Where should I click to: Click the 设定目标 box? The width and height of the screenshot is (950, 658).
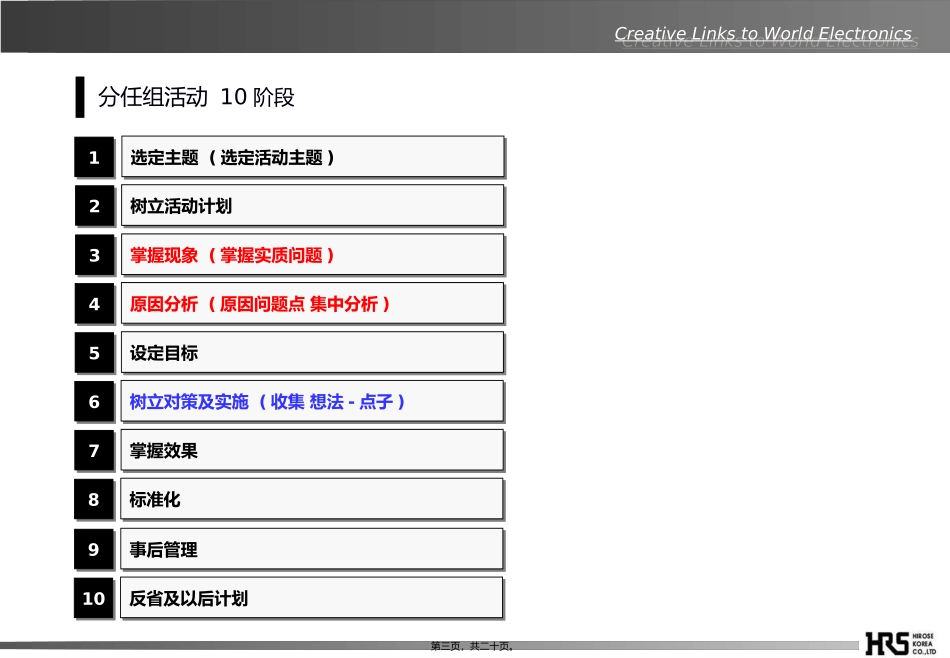pyautogui.click(x=313, y=353)
